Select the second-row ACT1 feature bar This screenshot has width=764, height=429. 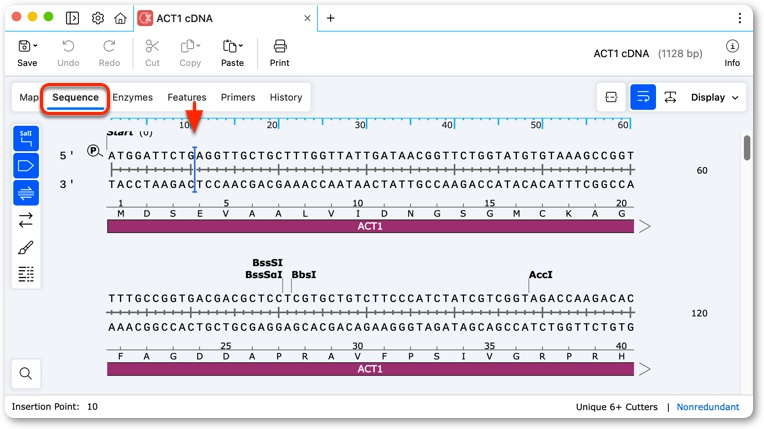(x=370, y=369)
